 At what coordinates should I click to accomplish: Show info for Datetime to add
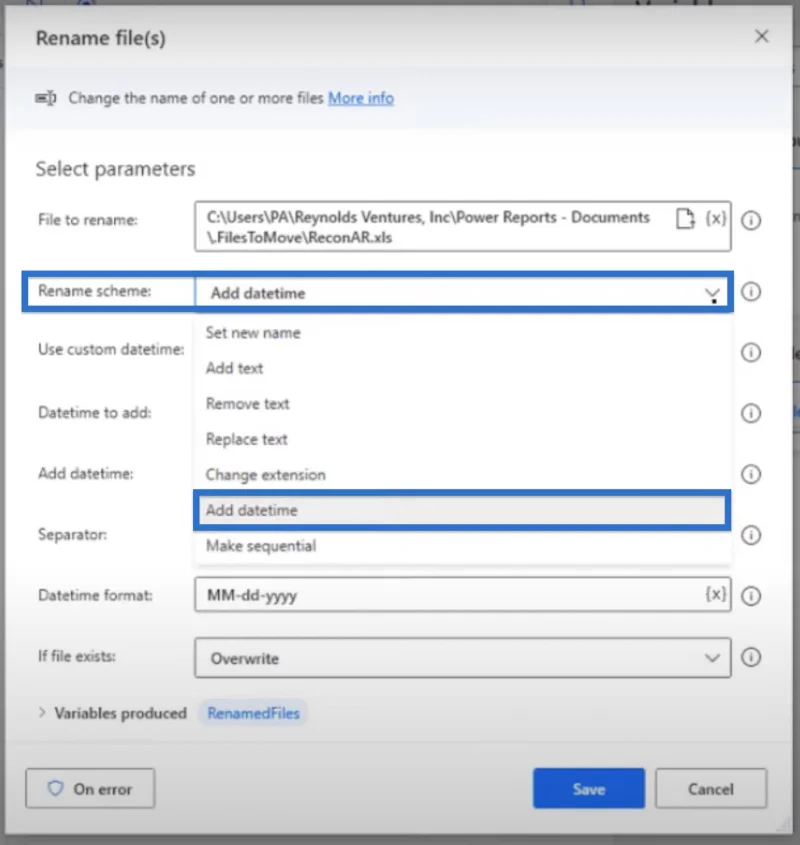(x=751, y=413)
